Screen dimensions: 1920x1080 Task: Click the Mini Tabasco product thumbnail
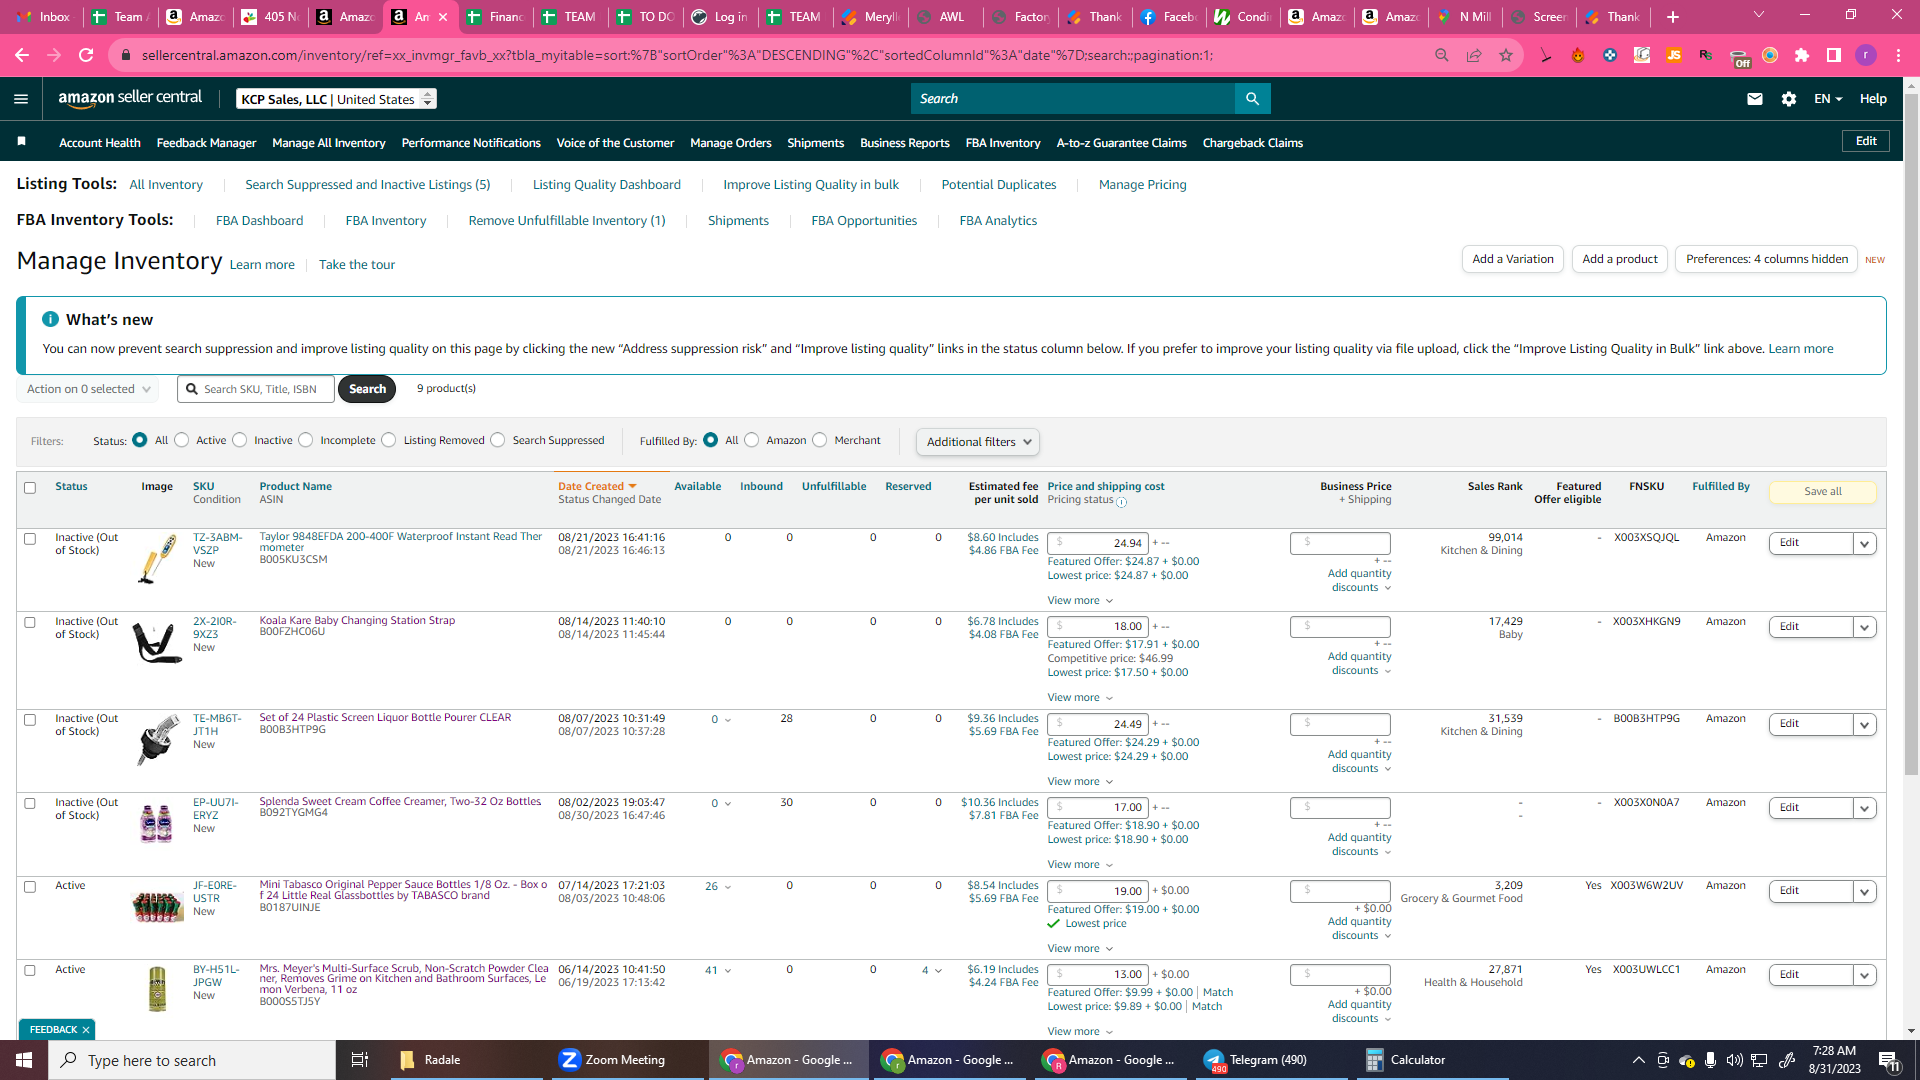click(157, 906)
